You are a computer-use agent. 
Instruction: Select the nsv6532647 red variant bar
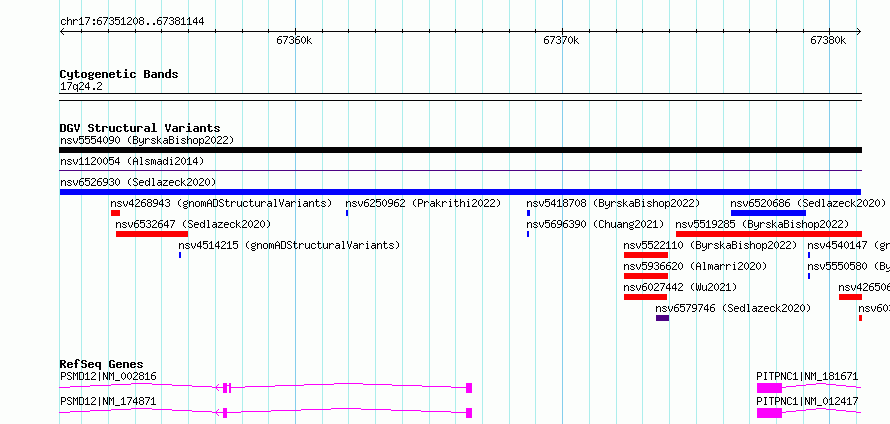coord(152,234)
